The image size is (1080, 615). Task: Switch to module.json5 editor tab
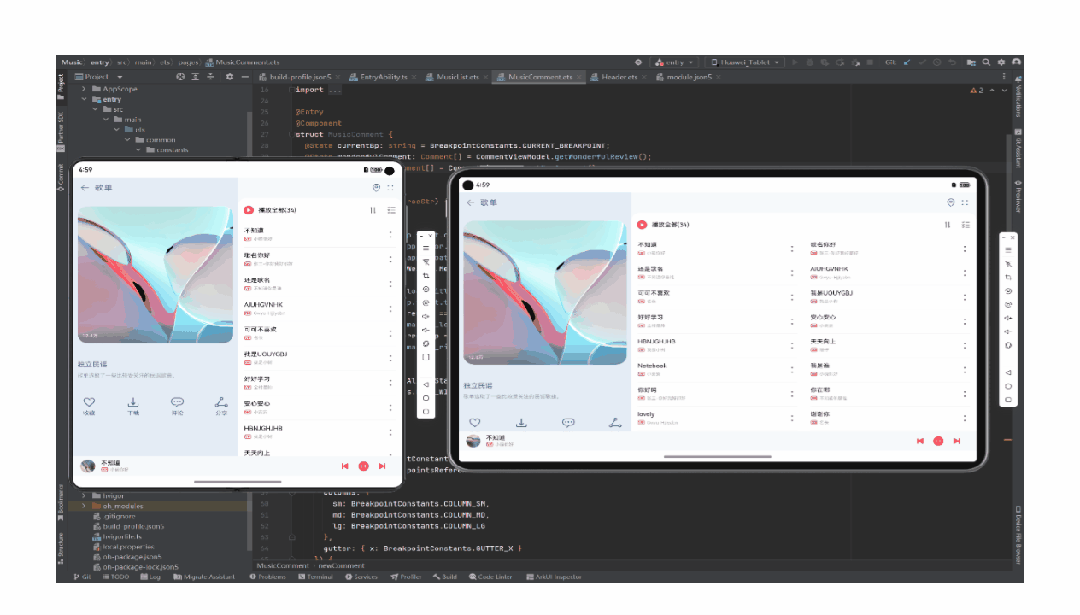[688, 76]
